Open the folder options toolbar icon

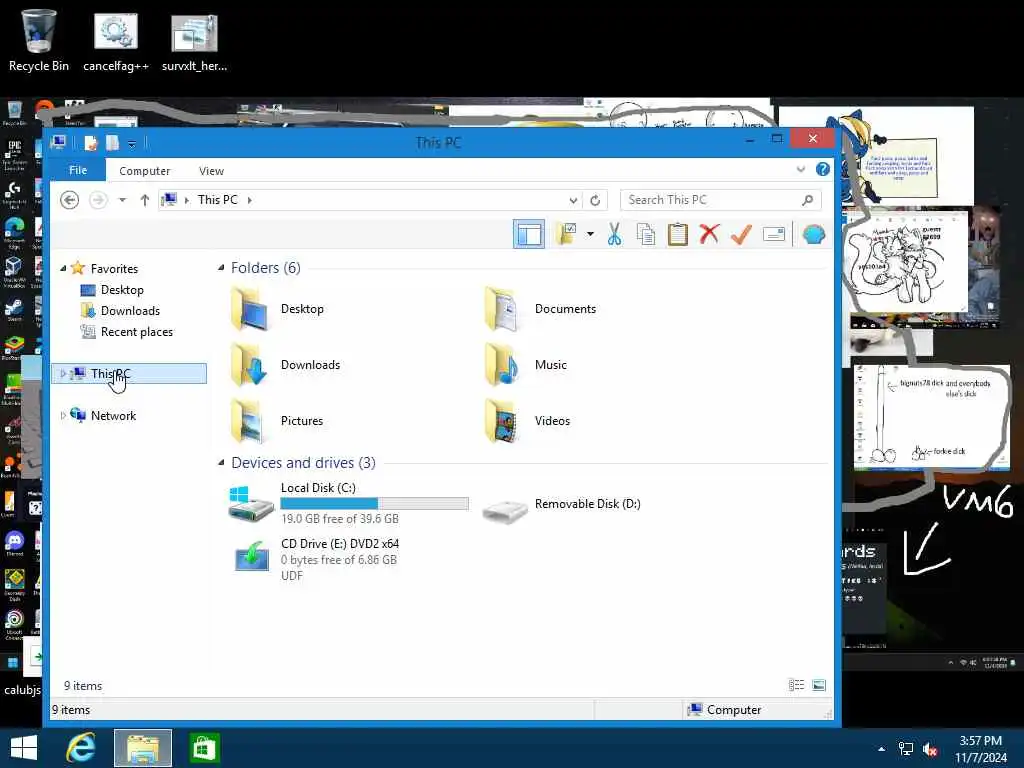point(566,234)
